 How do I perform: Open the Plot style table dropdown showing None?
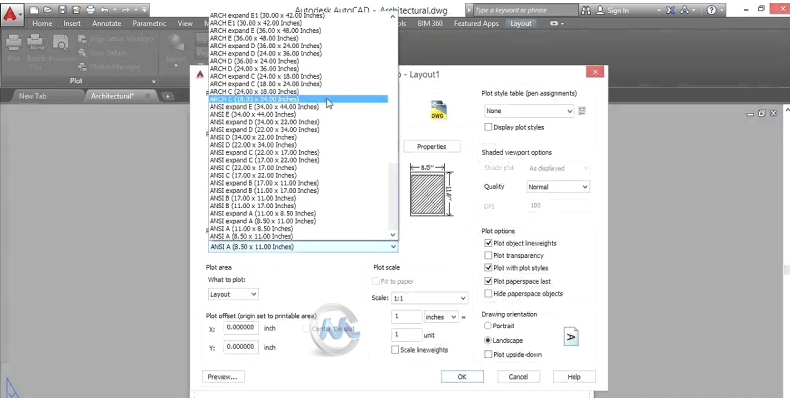pos(529,111)
